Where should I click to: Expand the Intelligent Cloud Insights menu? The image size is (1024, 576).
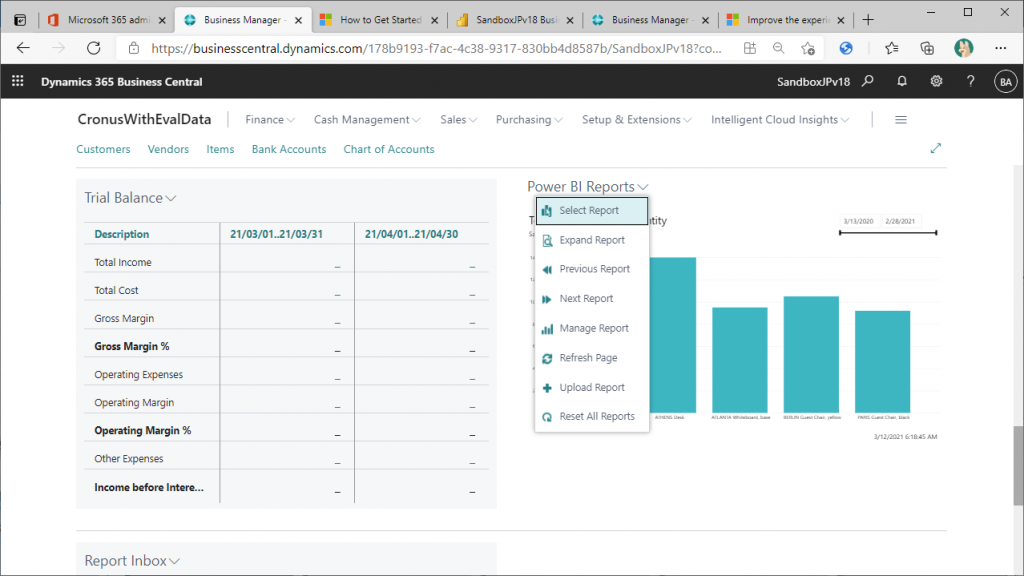[x=780, y=120]
